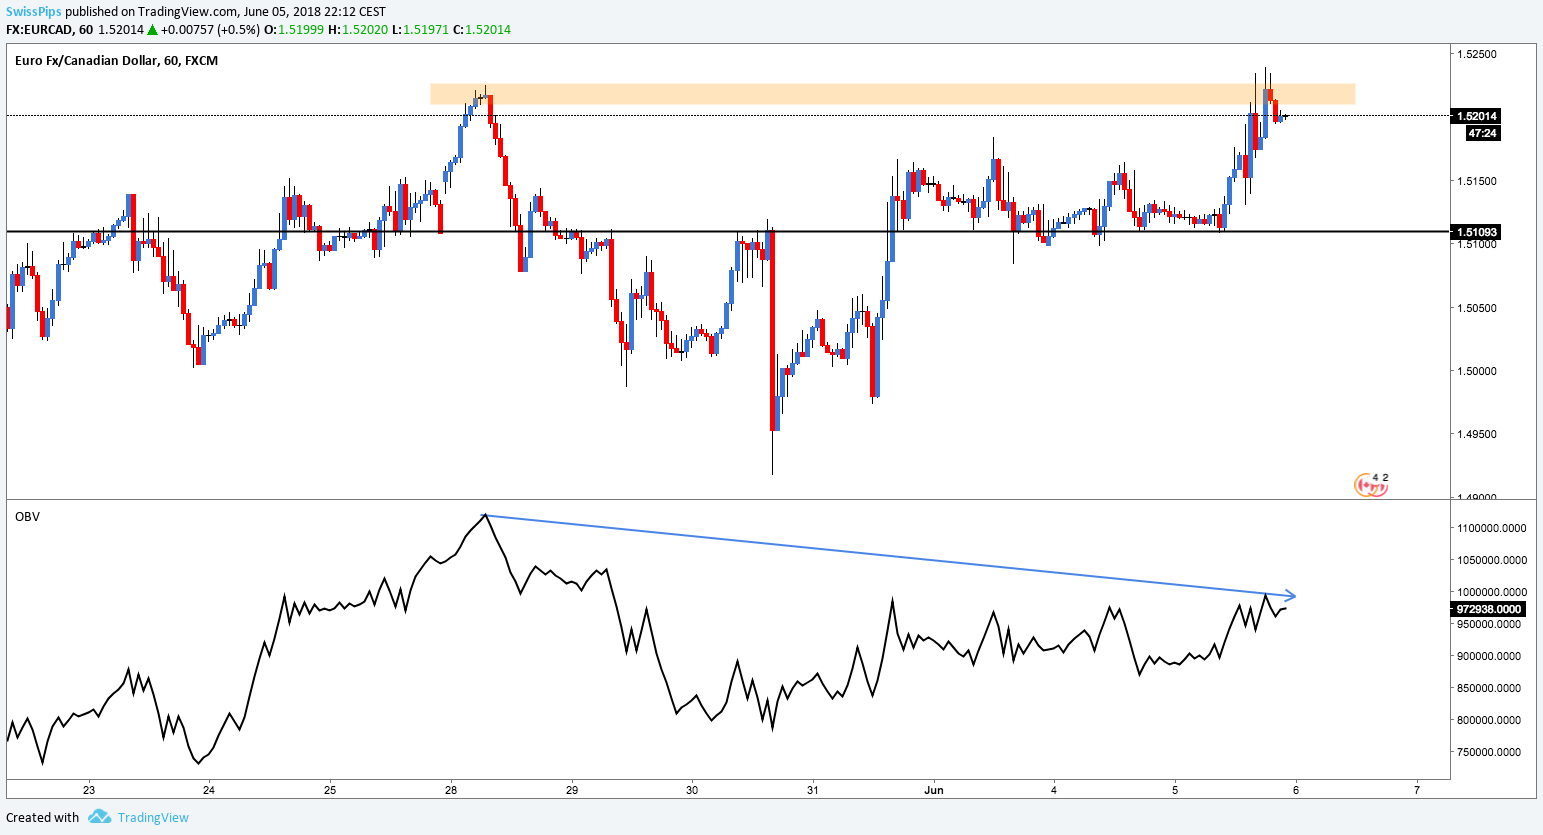Click the 'FX:EURCAD, 60' symbol text in the header

pos(48,30)
